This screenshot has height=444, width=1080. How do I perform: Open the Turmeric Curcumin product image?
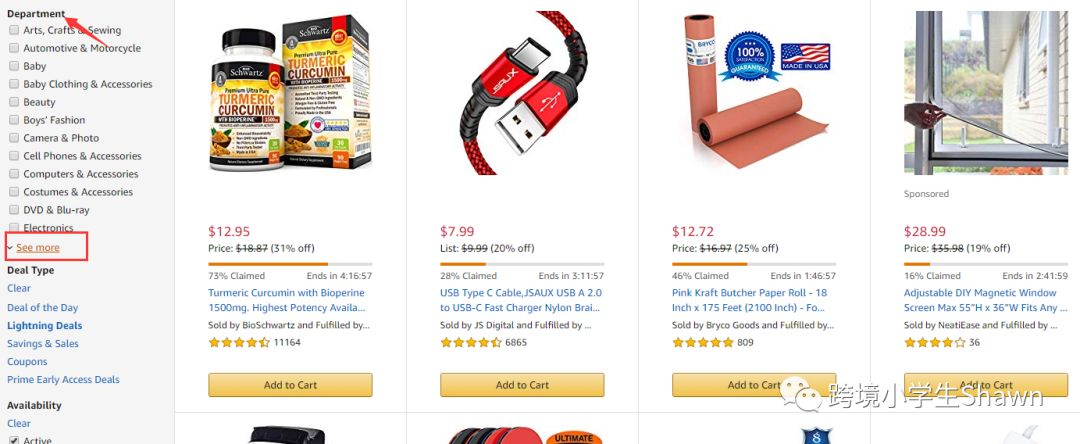(291, 93)
